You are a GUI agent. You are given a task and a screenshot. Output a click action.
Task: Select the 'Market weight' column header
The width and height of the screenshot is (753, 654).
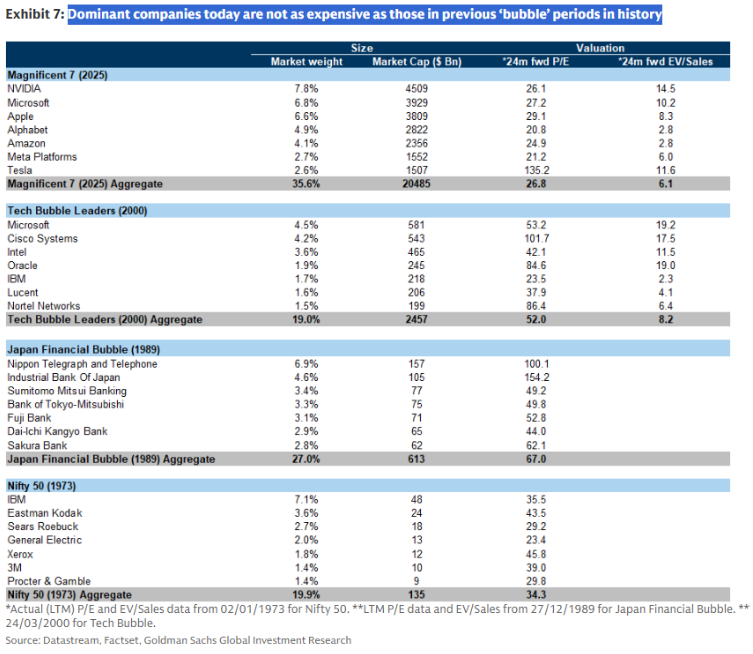coord(307,62)
